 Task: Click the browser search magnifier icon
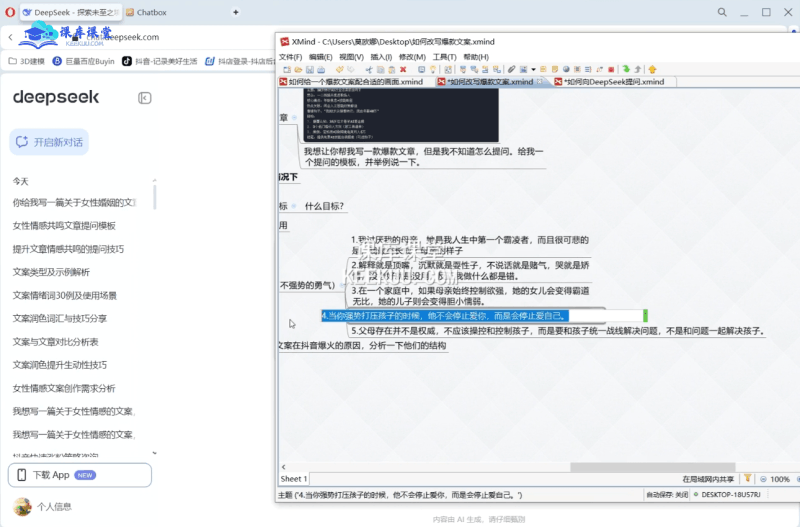(722, 12)
